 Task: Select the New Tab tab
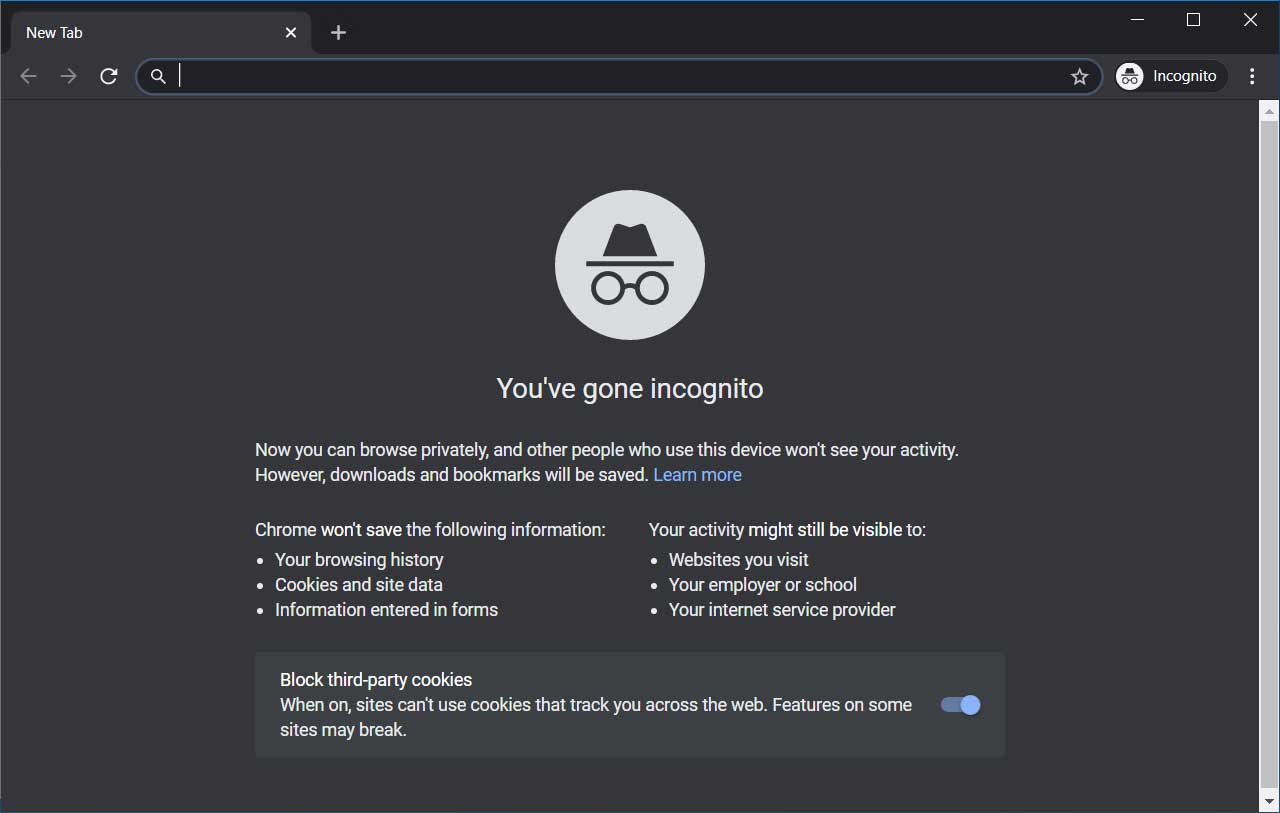coord(140,32)
